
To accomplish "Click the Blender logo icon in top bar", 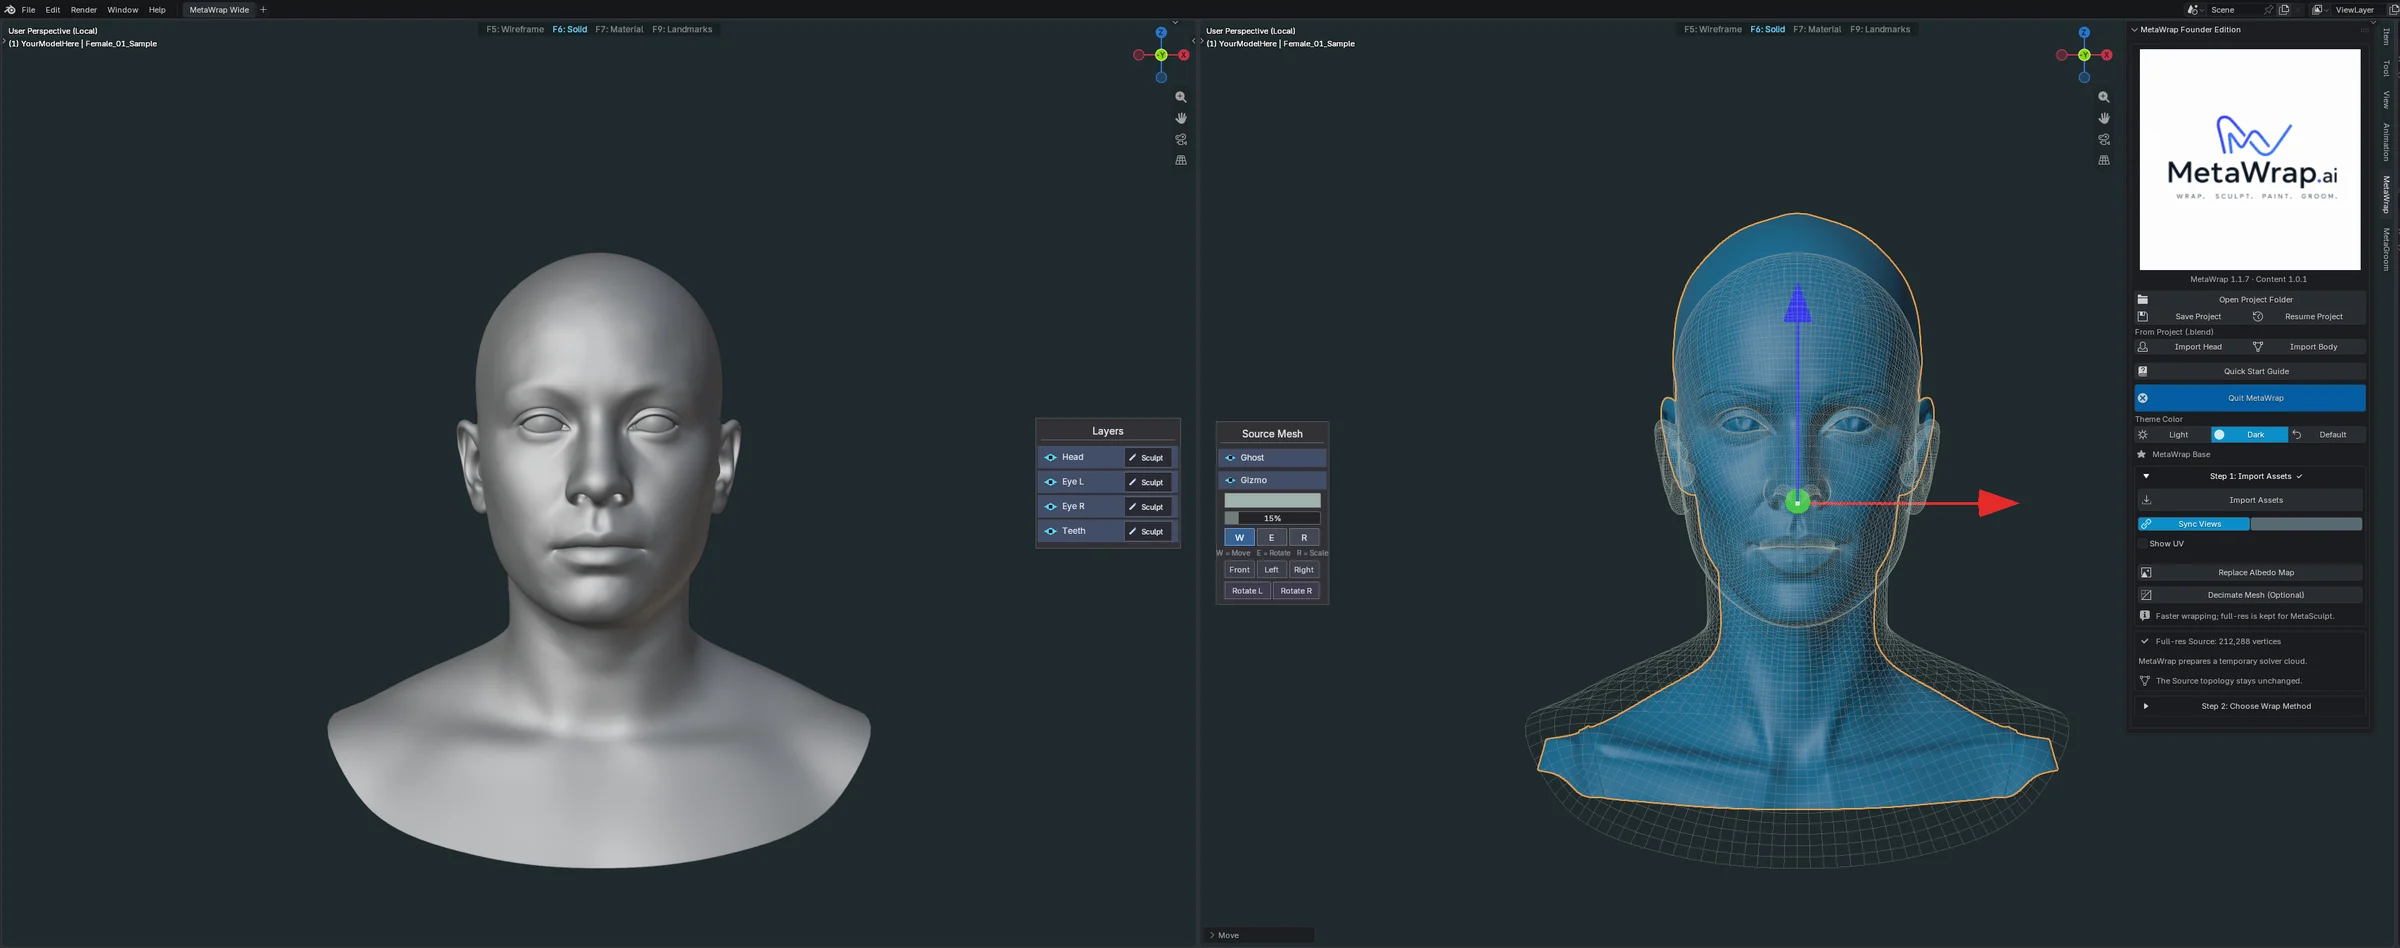I will (x=10, y=10).
